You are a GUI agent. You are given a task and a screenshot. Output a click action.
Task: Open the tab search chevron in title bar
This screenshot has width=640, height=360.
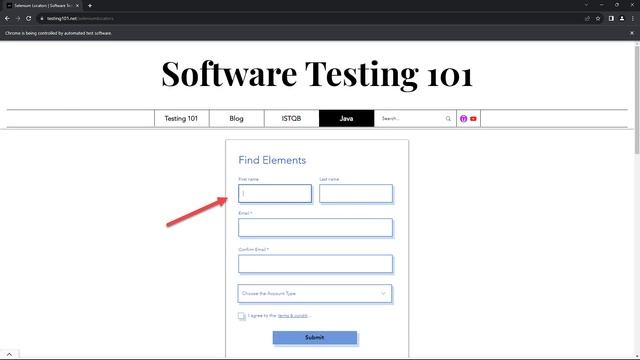pyautogui.click(x=586, y=5)
